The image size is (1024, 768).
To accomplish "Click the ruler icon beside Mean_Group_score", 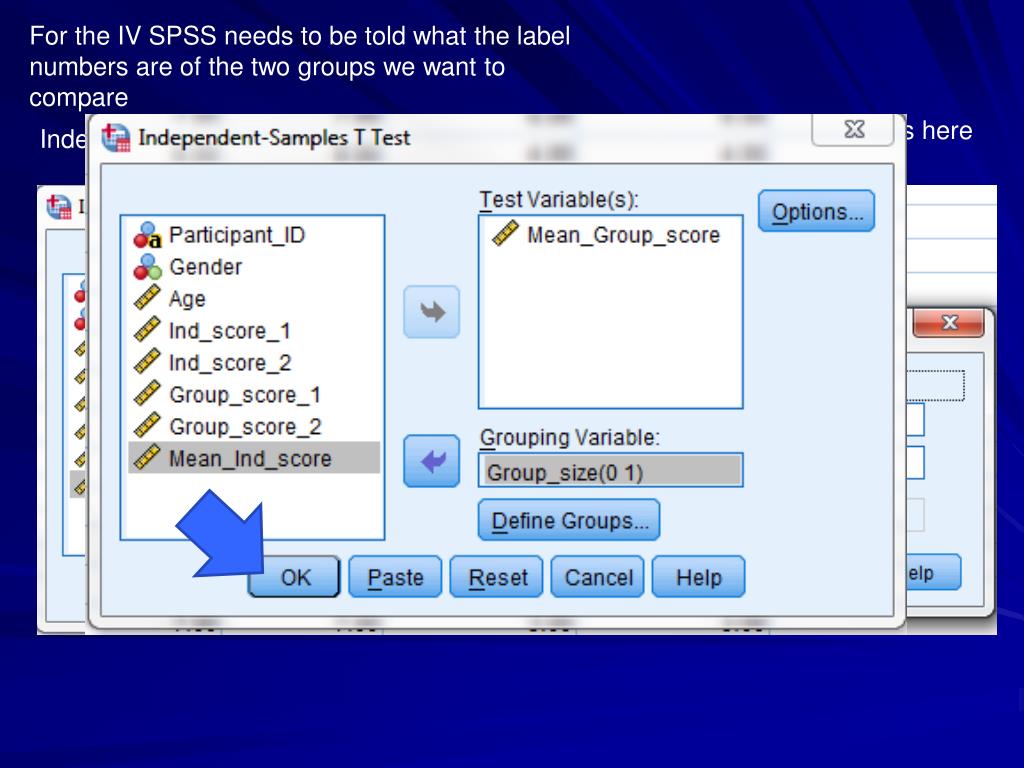I will (x=505, y=234).
